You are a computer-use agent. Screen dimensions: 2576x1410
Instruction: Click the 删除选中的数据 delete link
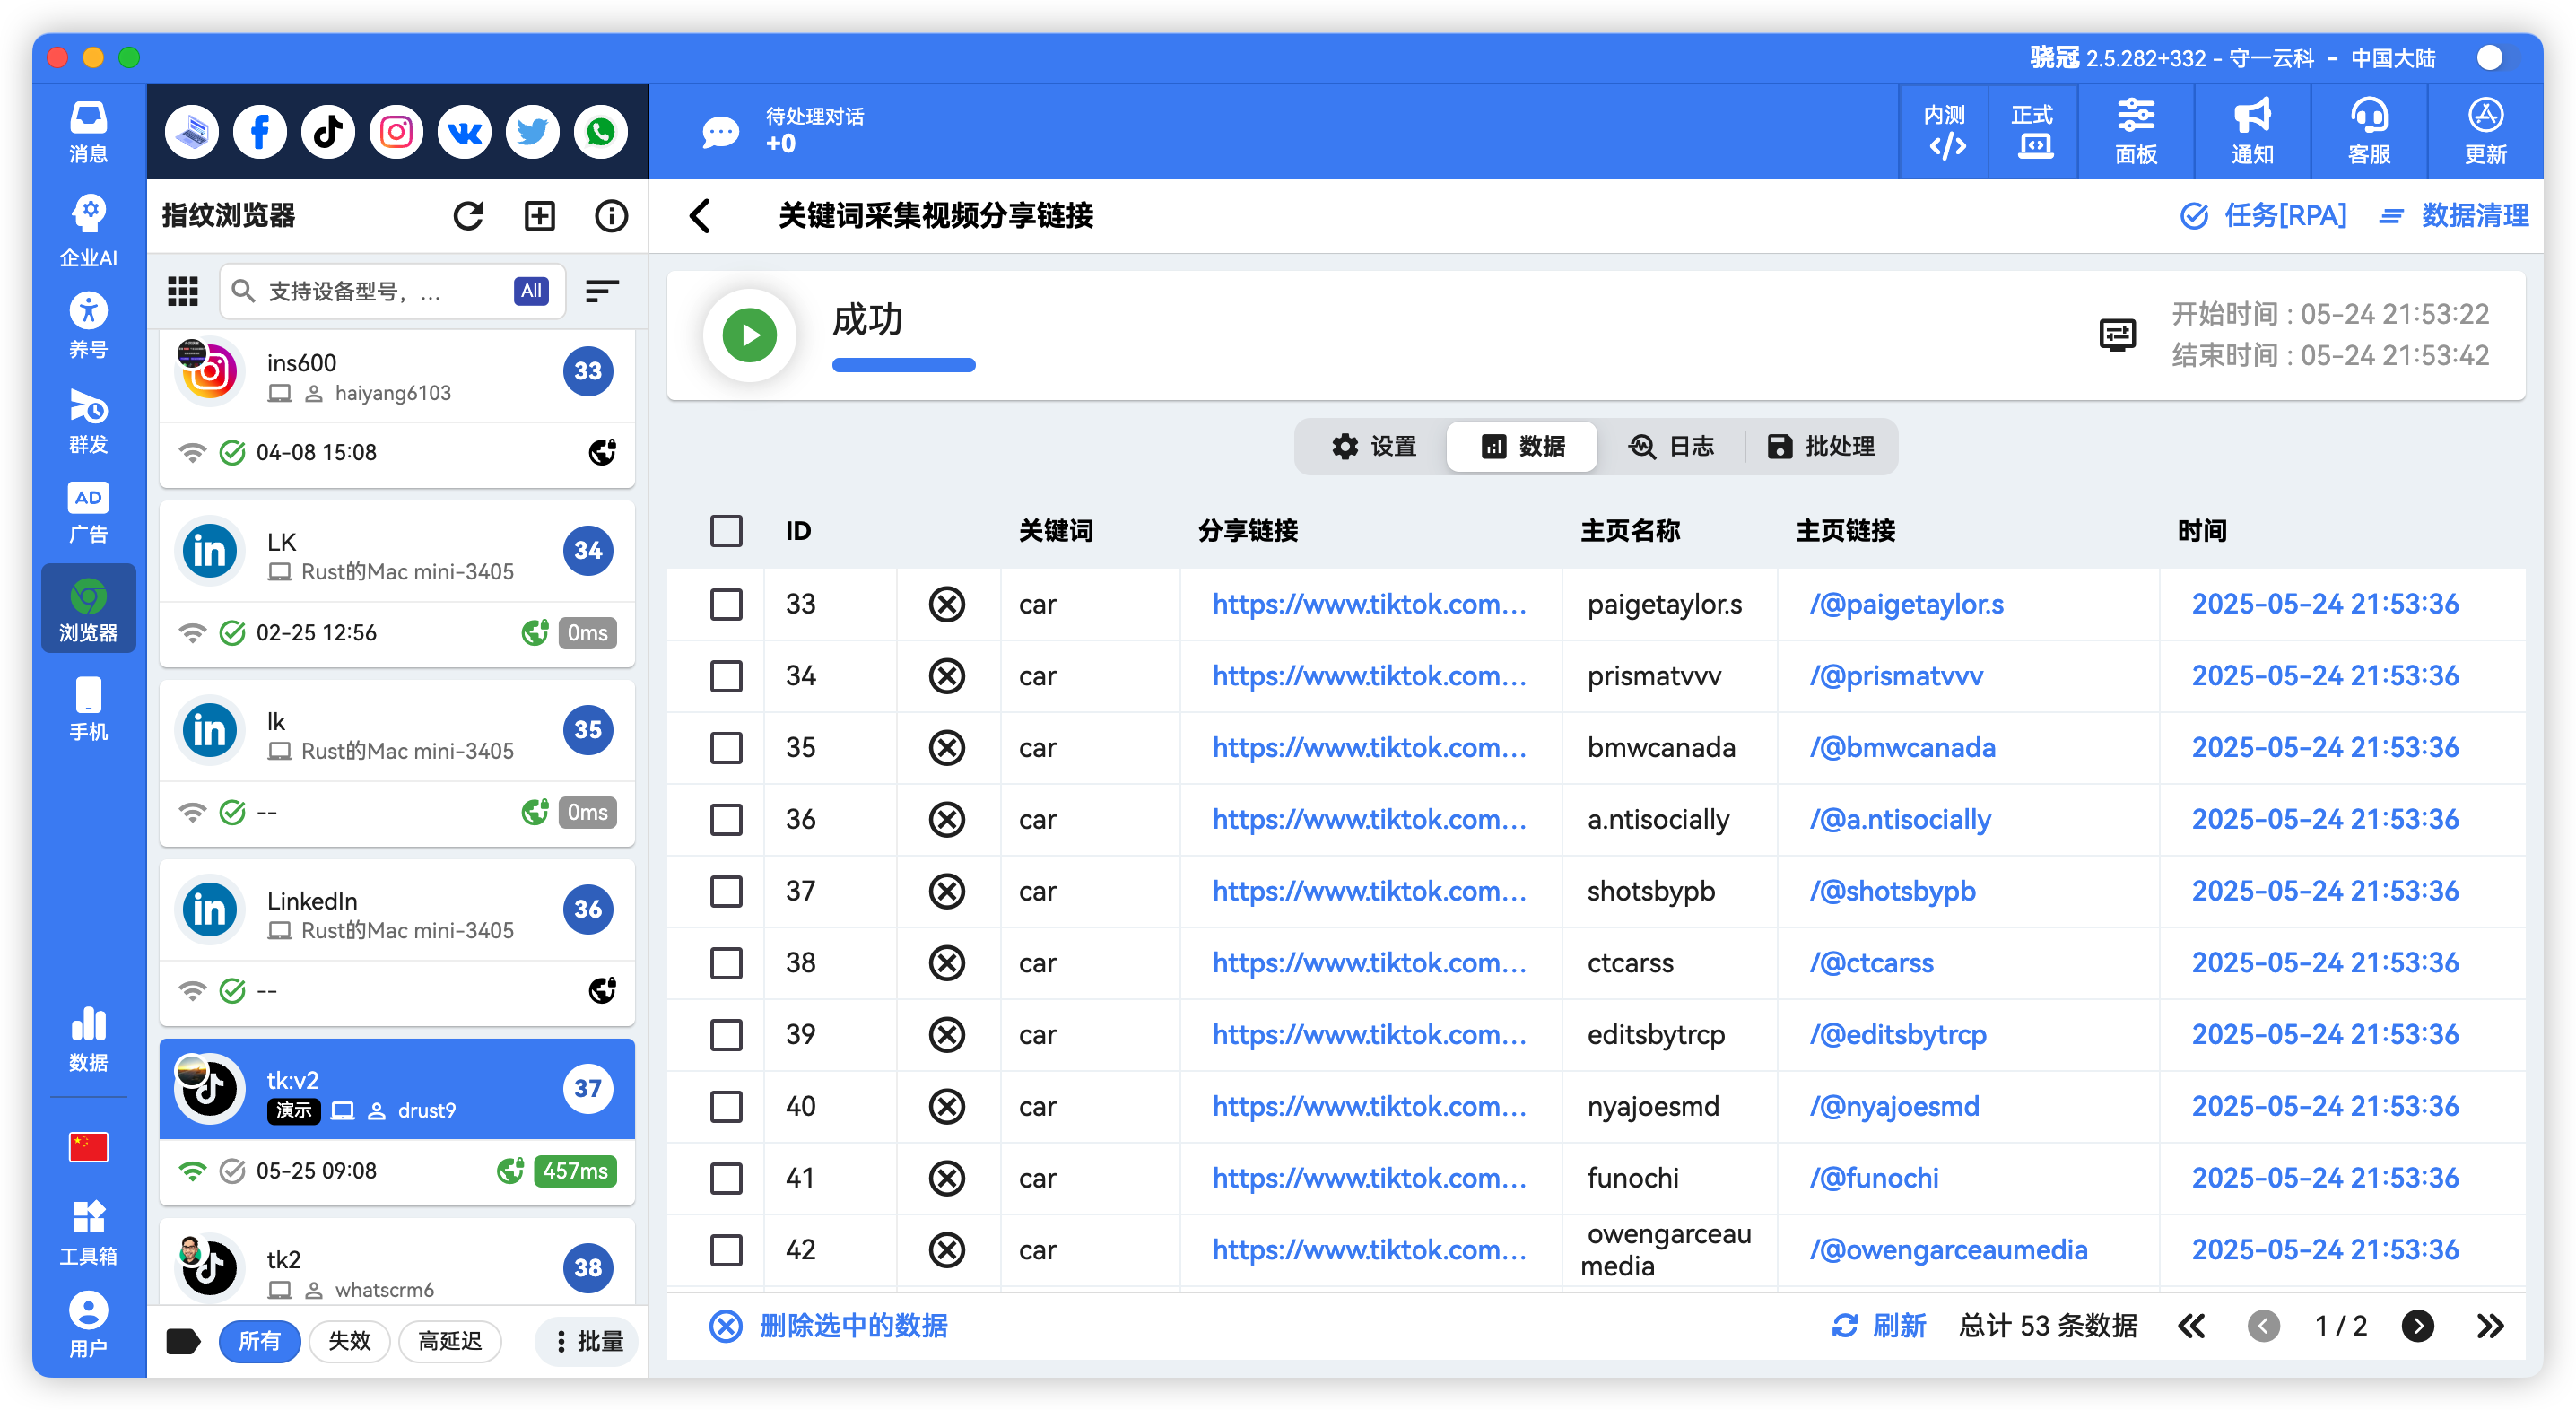pyautogui.click(x=853, y=1325)
